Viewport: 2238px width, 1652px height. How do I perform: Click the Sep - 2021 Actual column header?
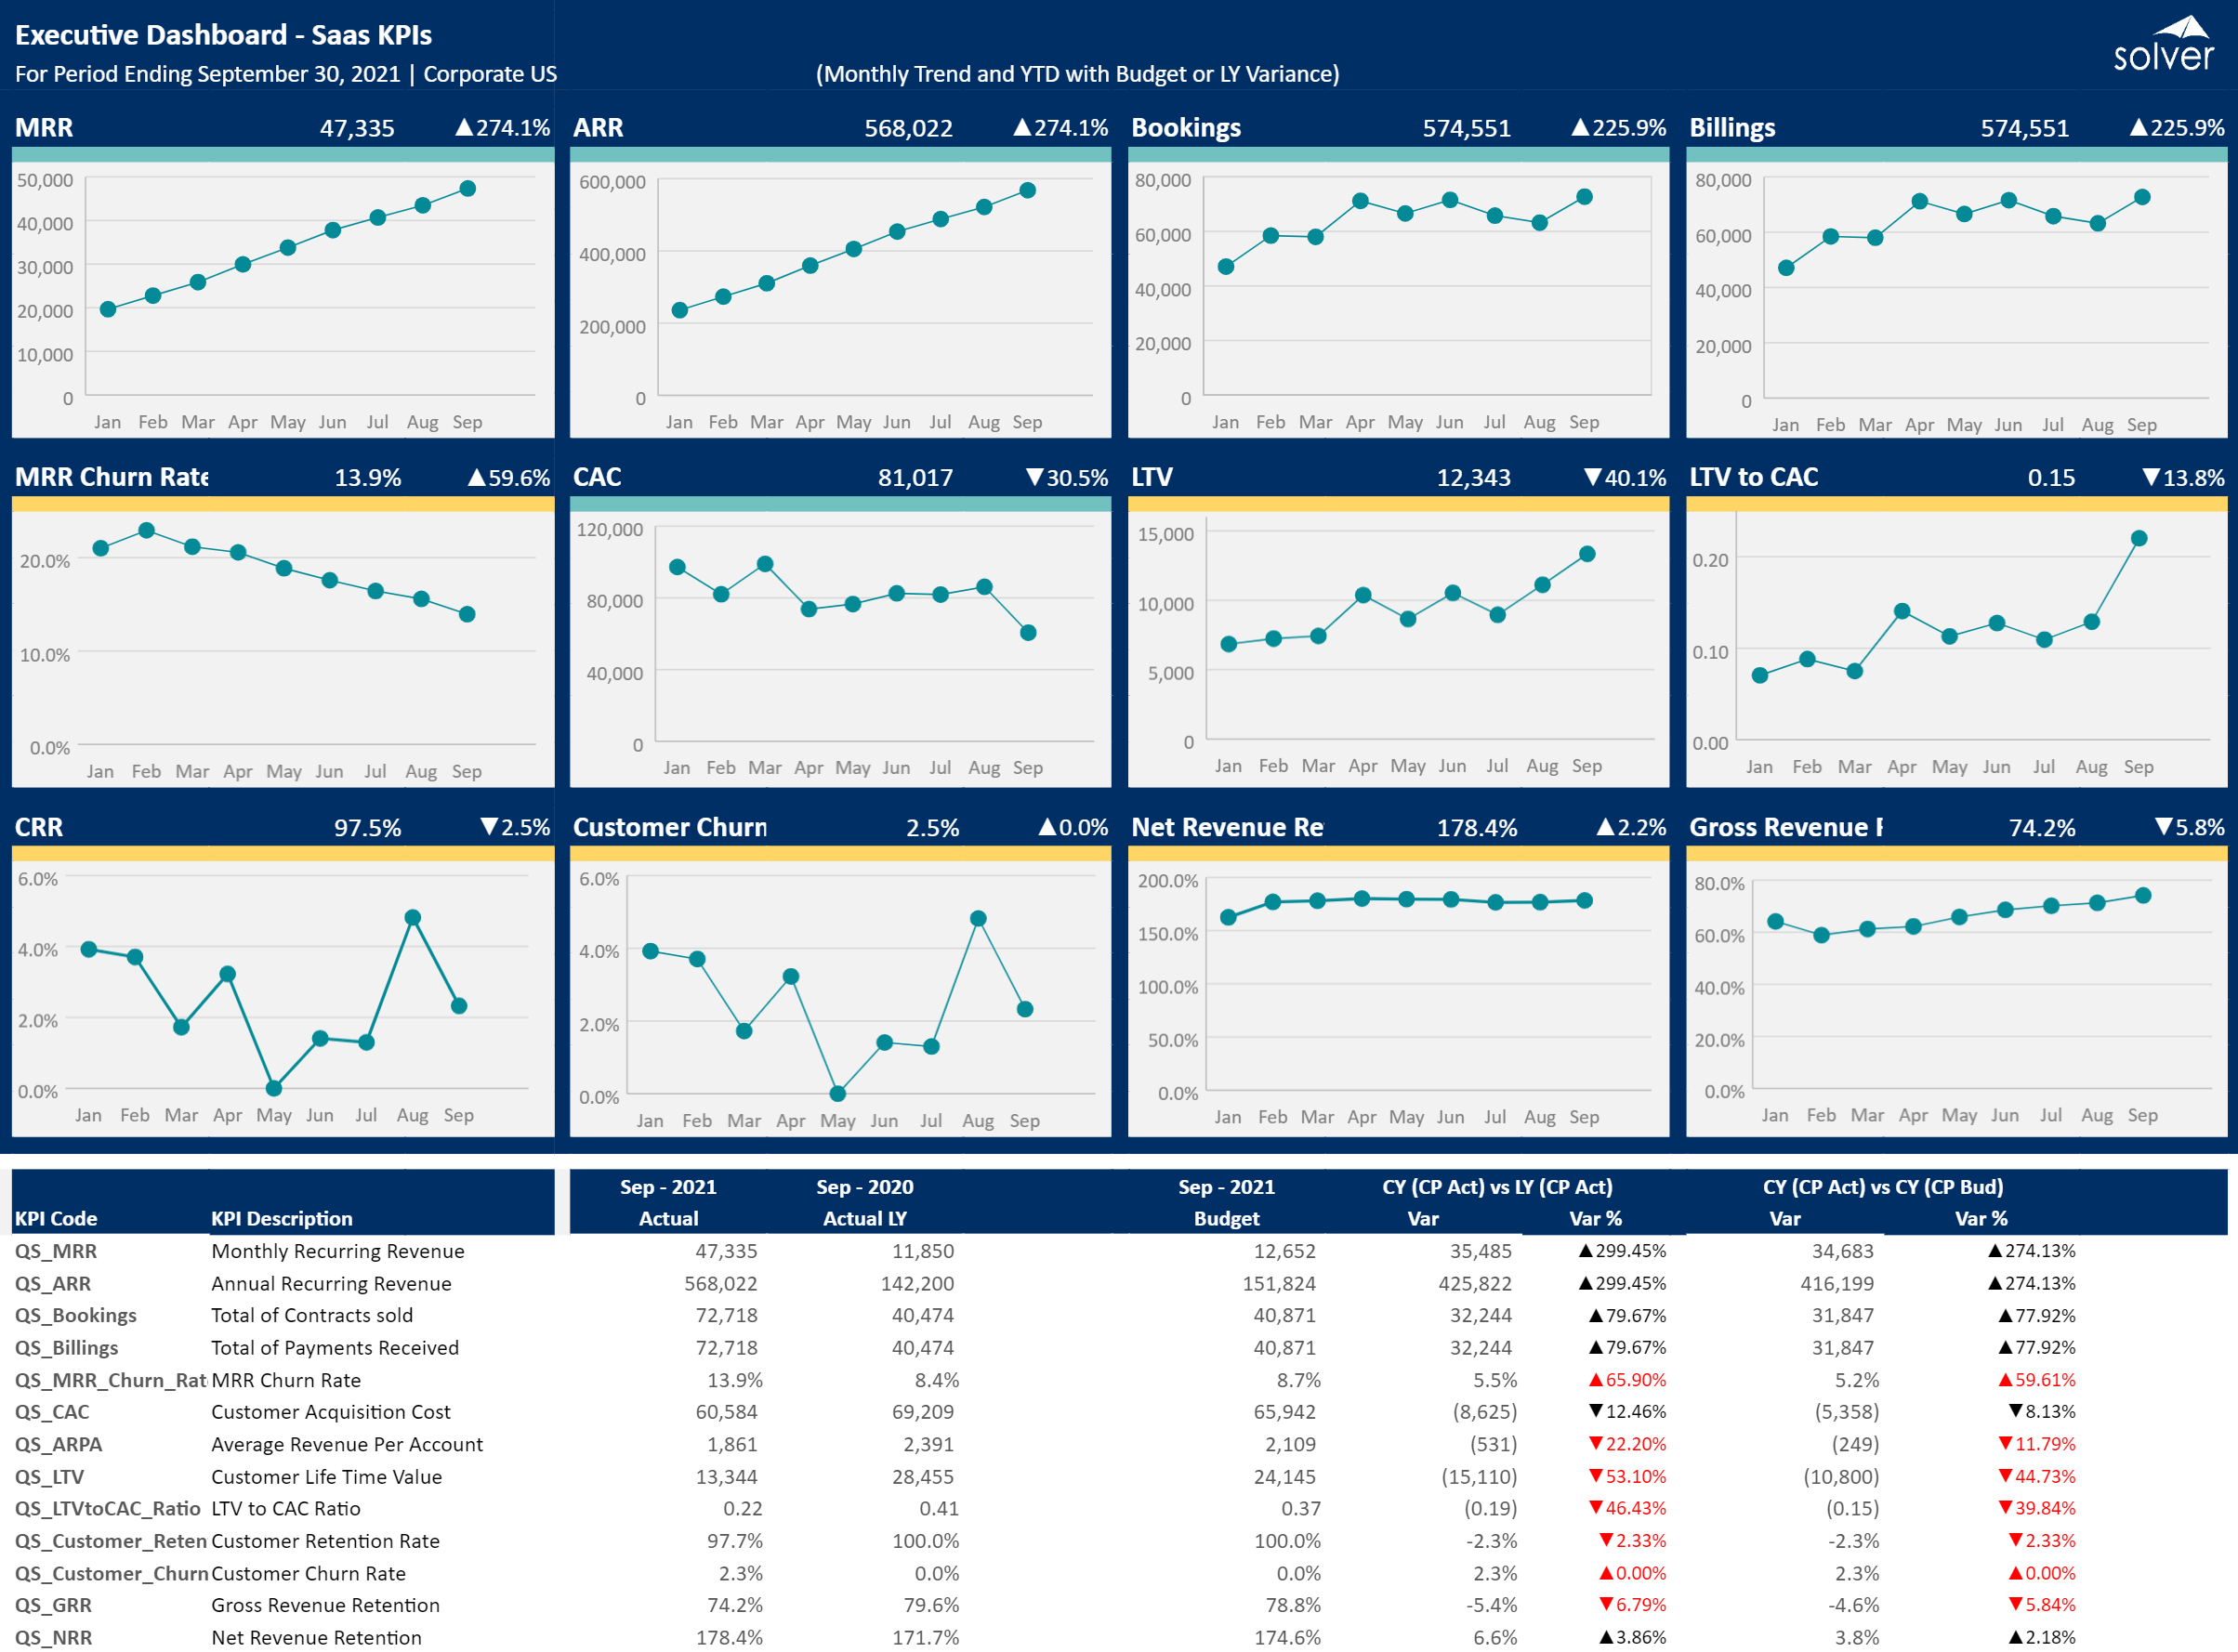click(668, 1202)
